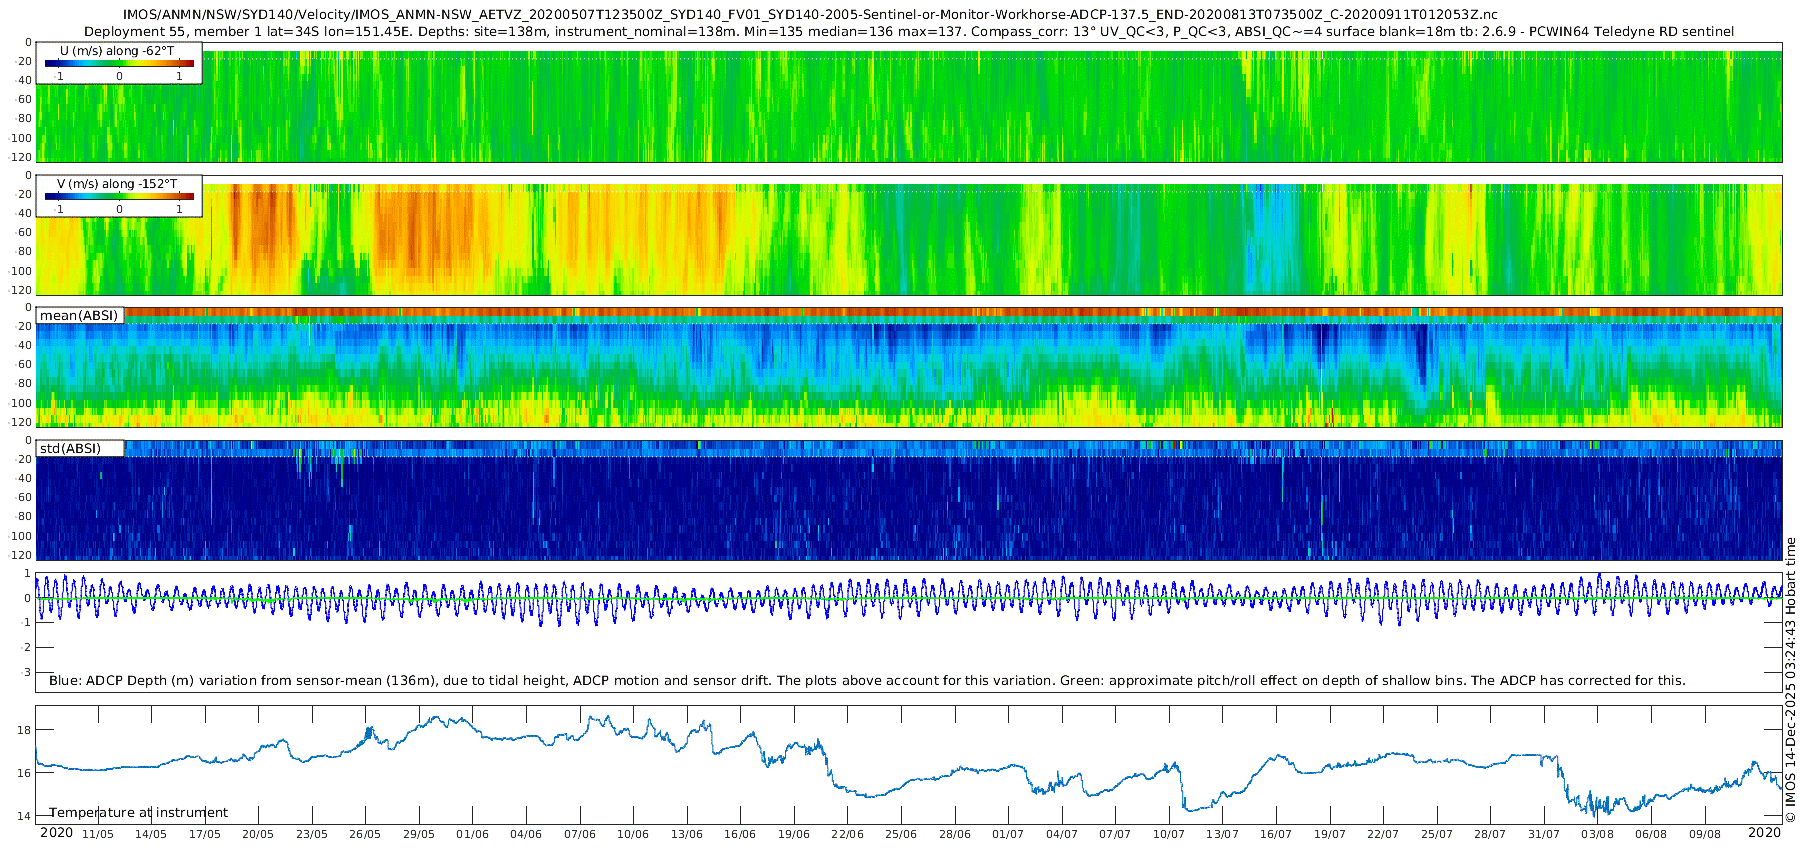Click the 11/05 date tick on time axis
This screenshot has height=850, width=1800.
pos(97,834)
